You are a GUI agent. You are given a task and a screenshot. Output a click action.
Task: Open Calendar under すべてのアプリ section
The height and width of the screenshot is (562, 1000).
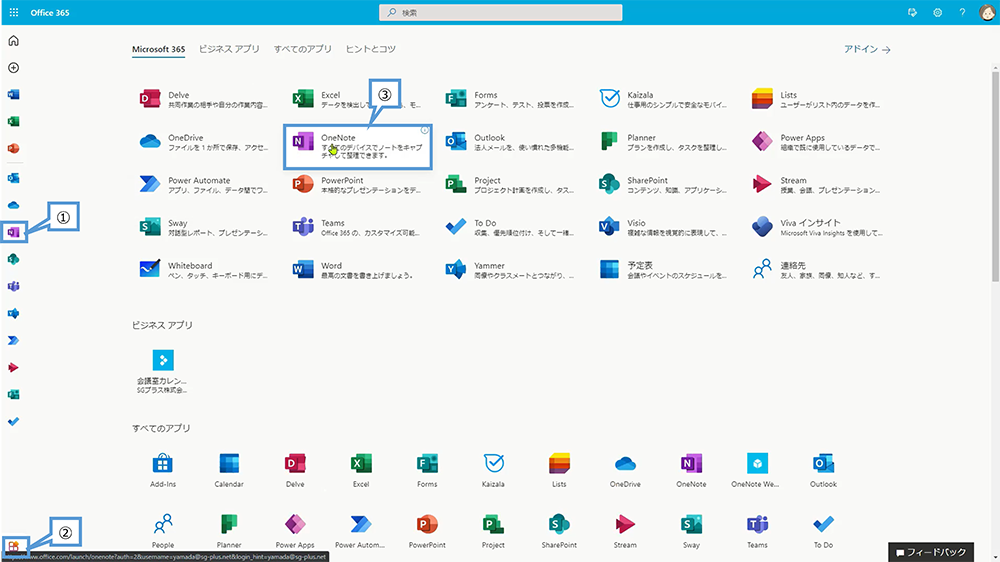(x=229, y=470)
